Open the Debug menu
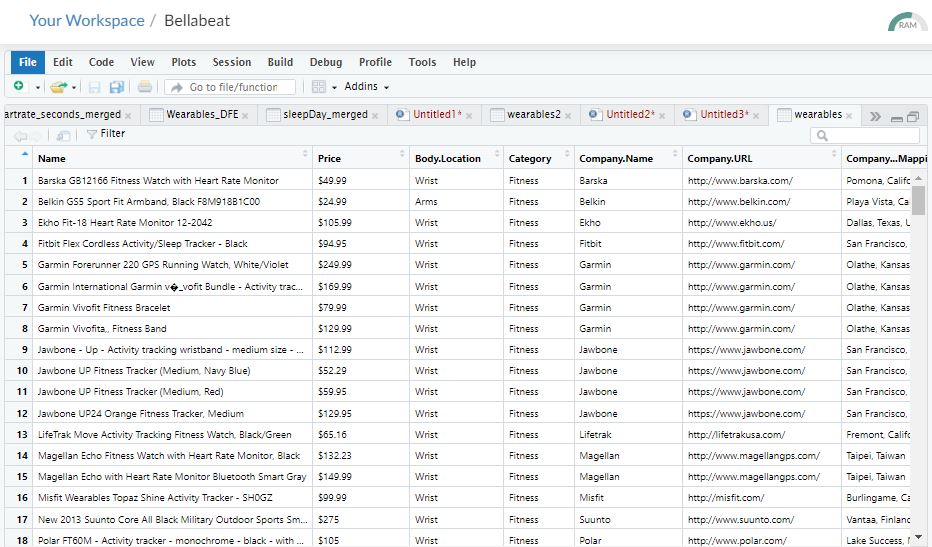The height and width of the screenshot is (547, 932). (x=326, y=62)
